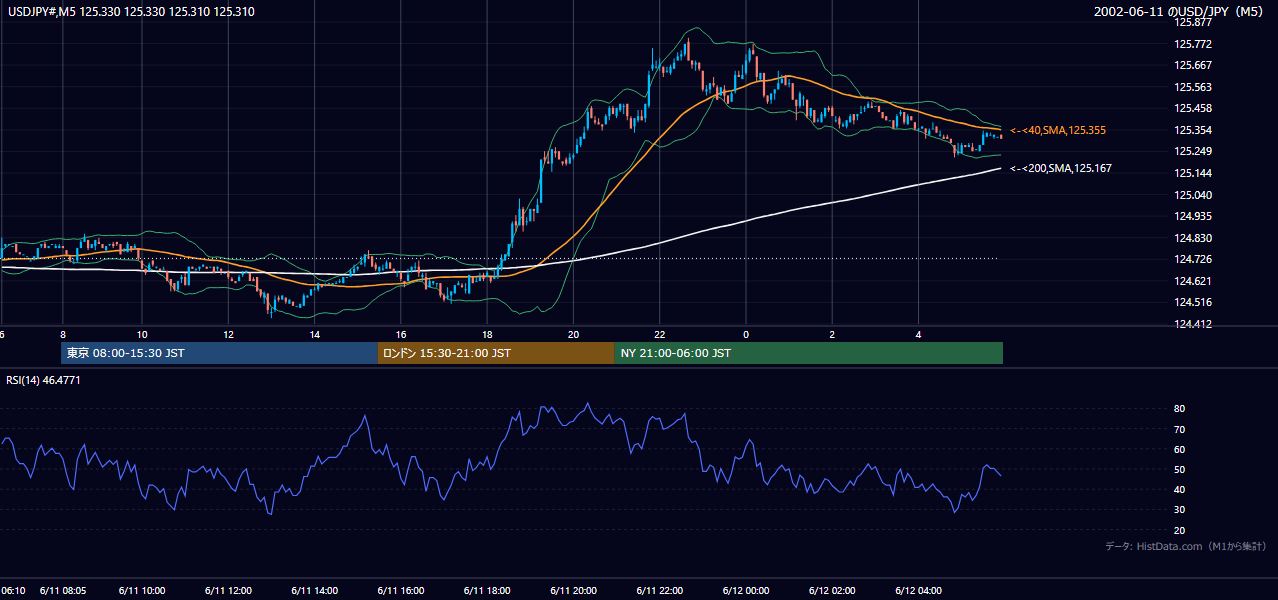This screenshot has height=600, width=1278.
Task: Click hour label 4 below price chart
Action: click(918, 334)
